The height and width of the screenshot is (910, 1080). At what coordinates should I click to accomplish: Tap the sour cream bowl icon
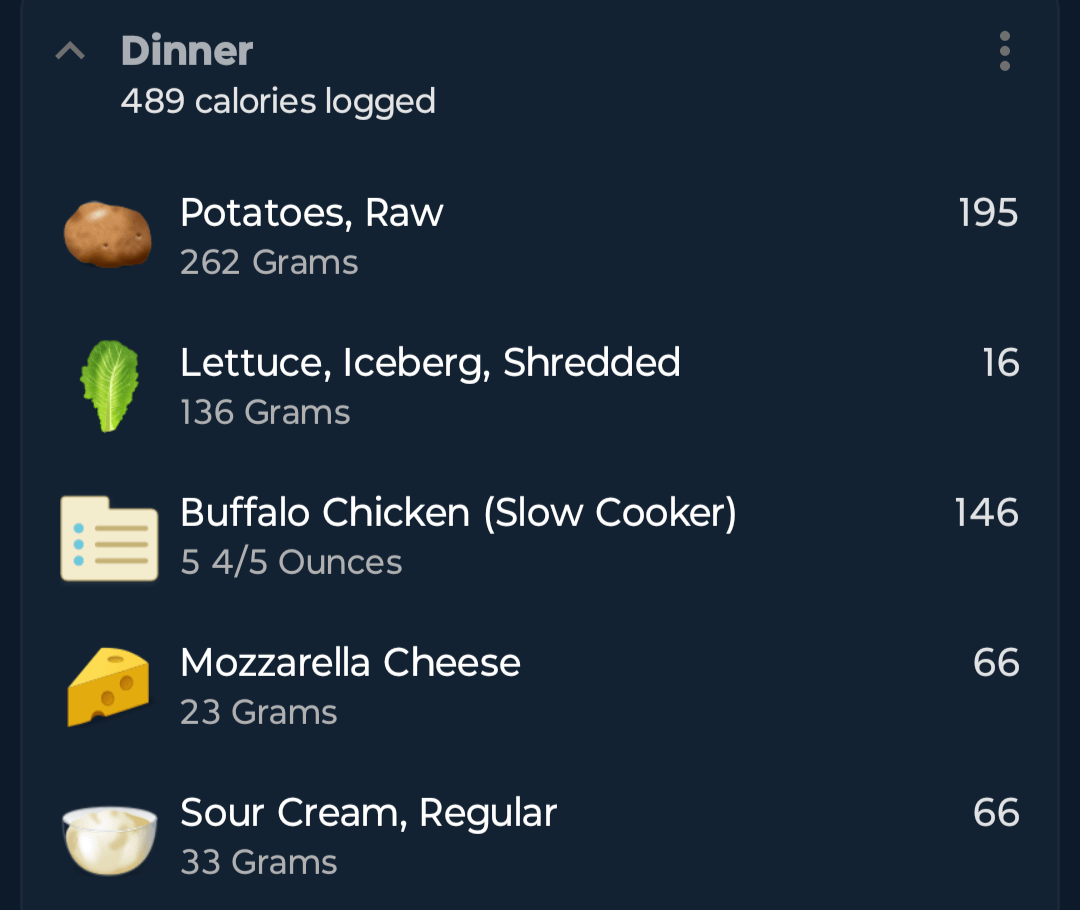pos(110,840)
